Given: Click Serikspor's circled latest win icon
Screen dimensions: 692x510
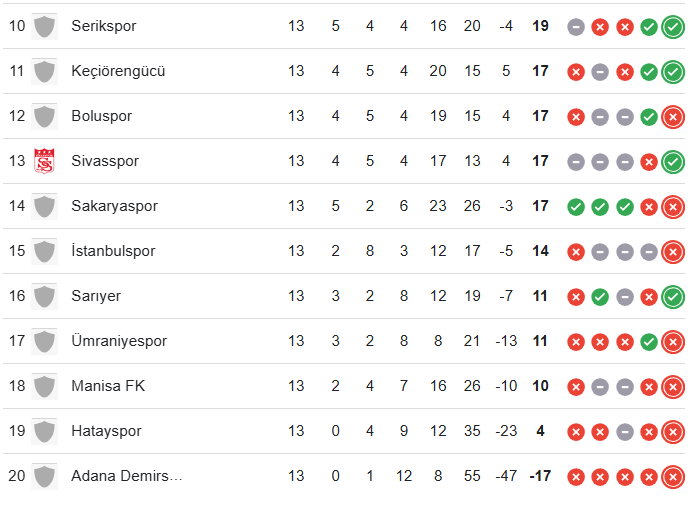Looking at the screenshot, I should [673, 27].
